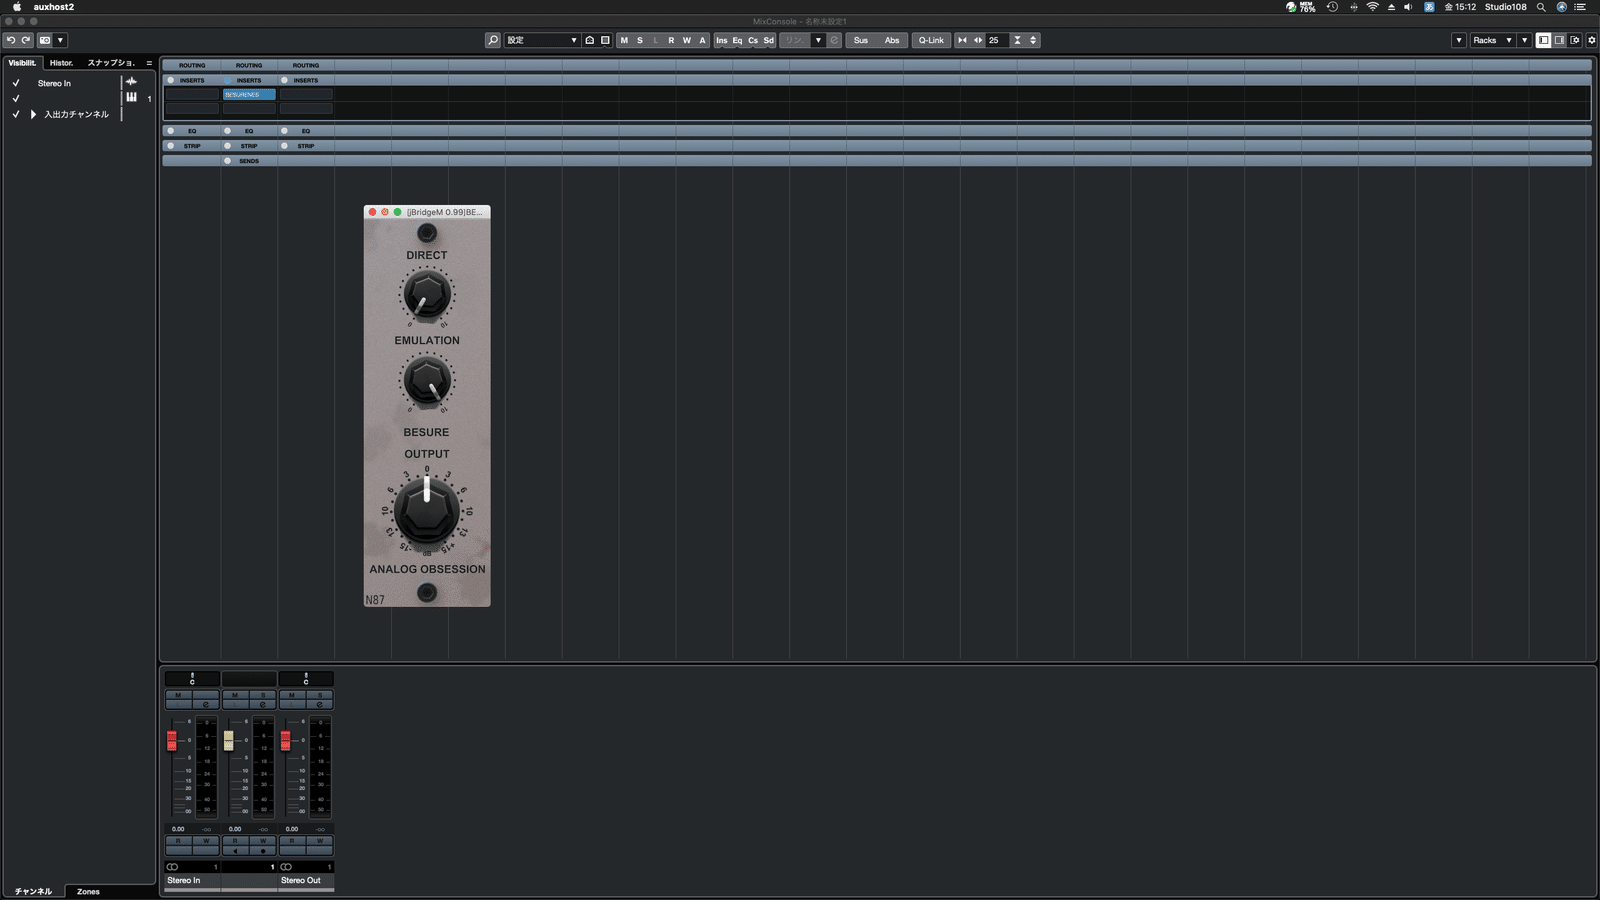
Task: Toggle the left zone panel icon
Action: 1544,40
